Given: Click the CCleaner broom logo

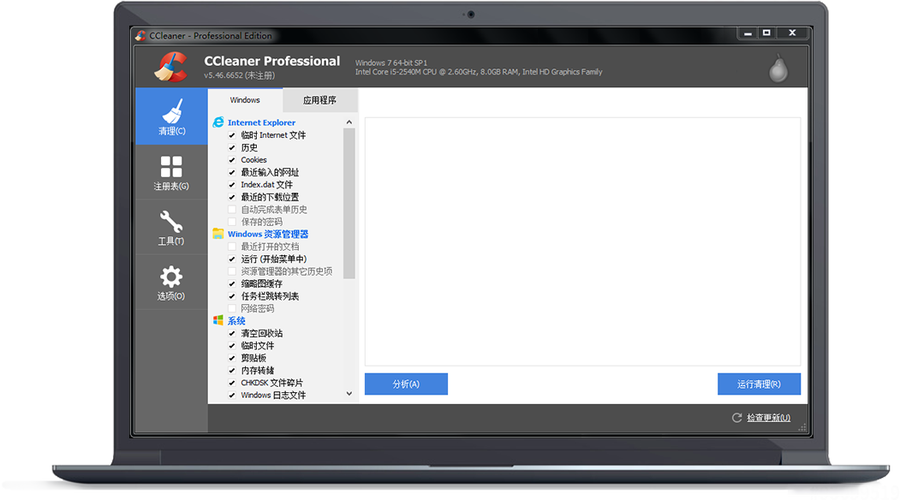Looking at the screenshot, I should point(171,67).
